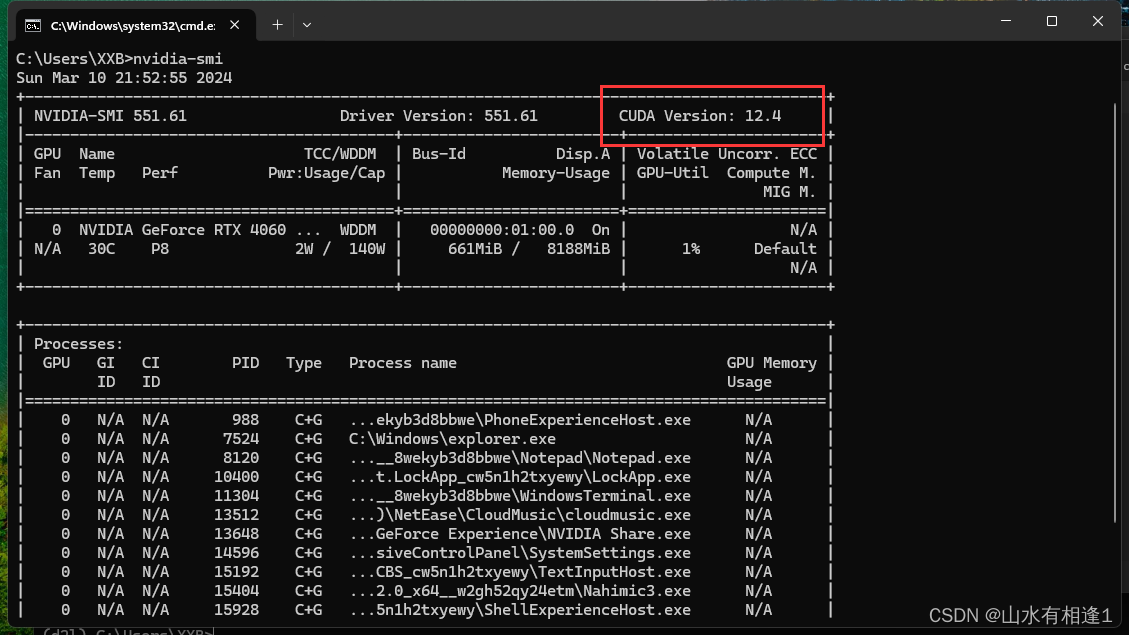The height and width of the screenshot is (635, 1129).
Task: Click the LockApp.exe process entry
Action: (520, 477)
